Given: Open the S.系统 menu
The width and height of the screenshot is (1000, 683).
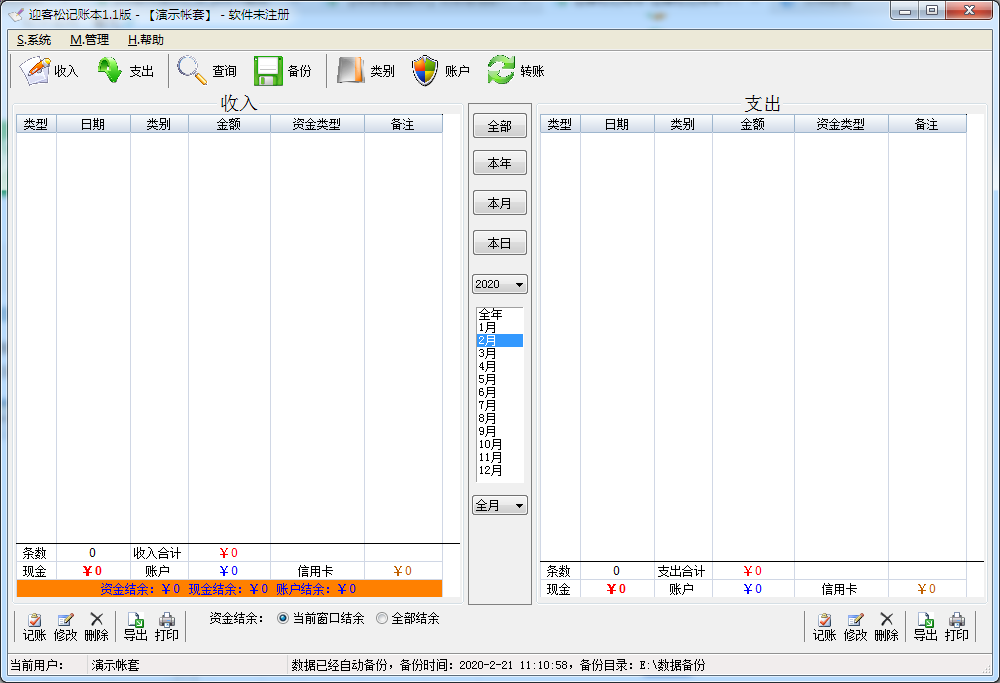Looking at the screenshot, I should tap(34, 40).
